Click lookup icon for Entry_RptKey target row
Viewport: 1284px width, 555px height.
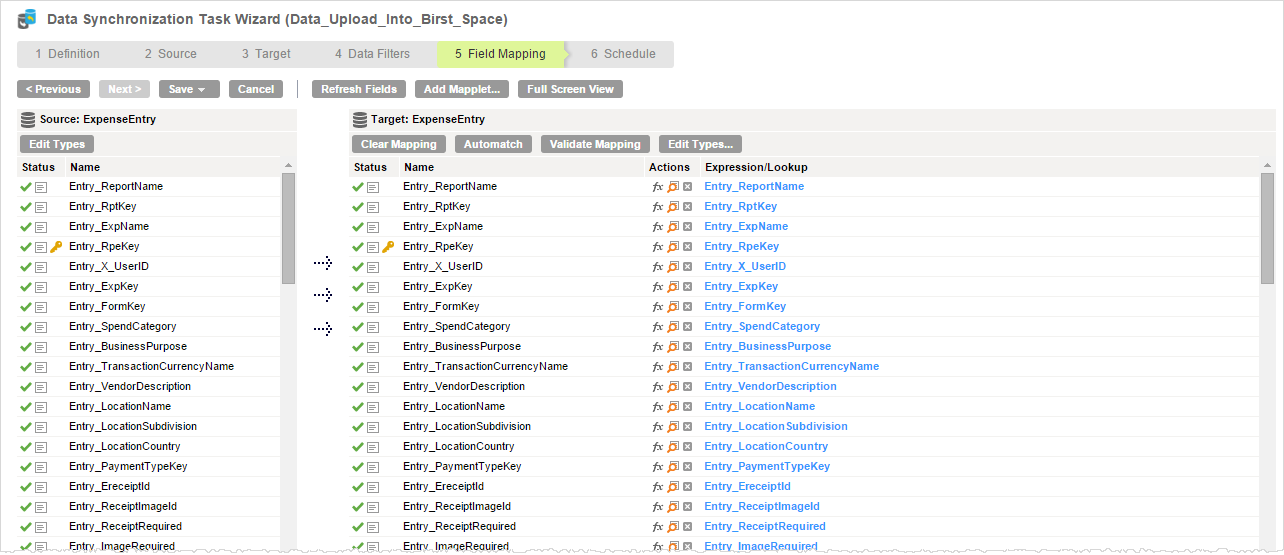pyautogui.click(x=673, y=207)
